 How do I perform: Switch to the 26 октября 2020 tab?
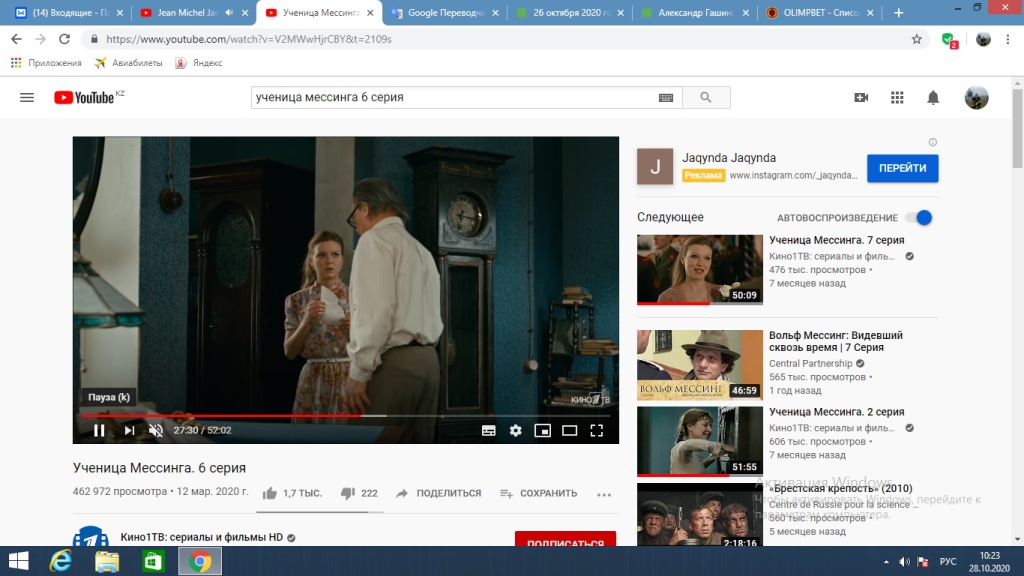pyautogui.click(x=569, y=12)
